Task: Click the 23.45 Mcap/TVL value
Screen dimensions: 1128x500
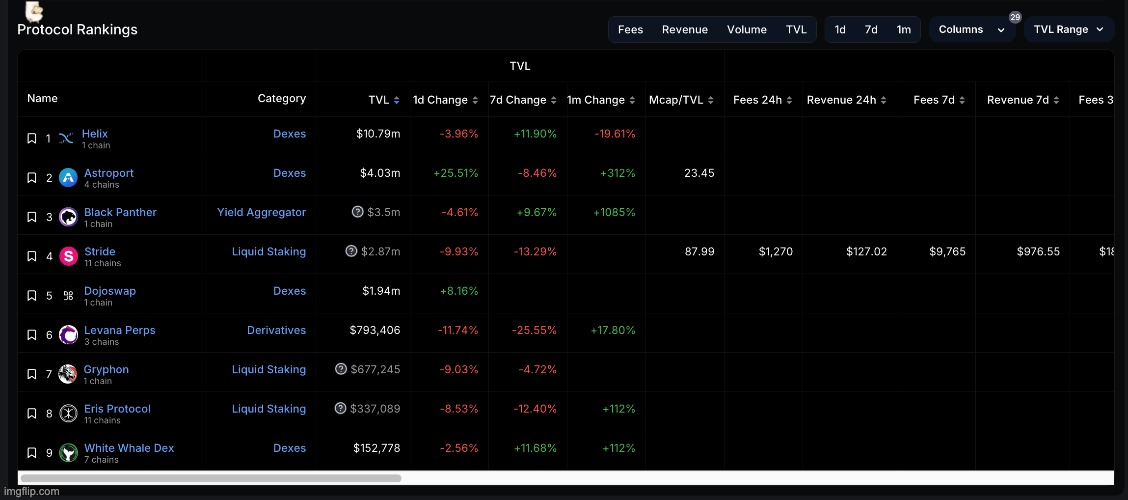Action: point(699,173)
